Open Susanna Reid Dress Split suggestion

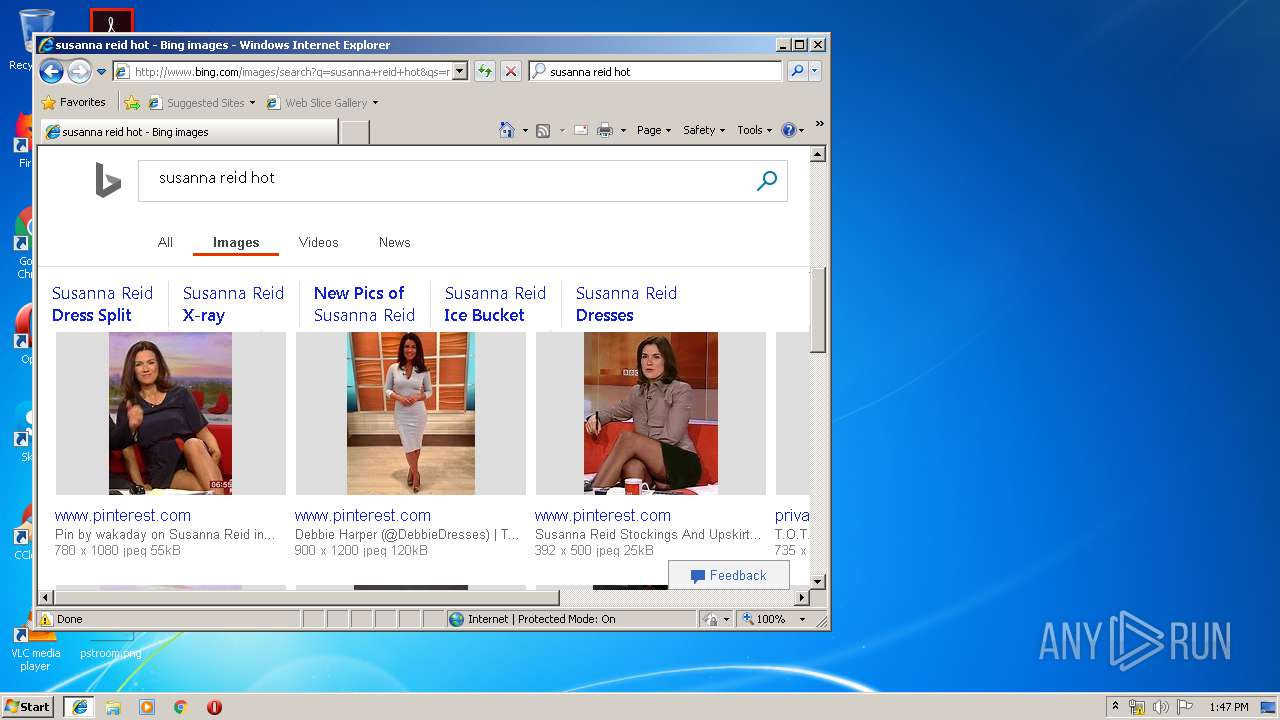coord(102,304)
